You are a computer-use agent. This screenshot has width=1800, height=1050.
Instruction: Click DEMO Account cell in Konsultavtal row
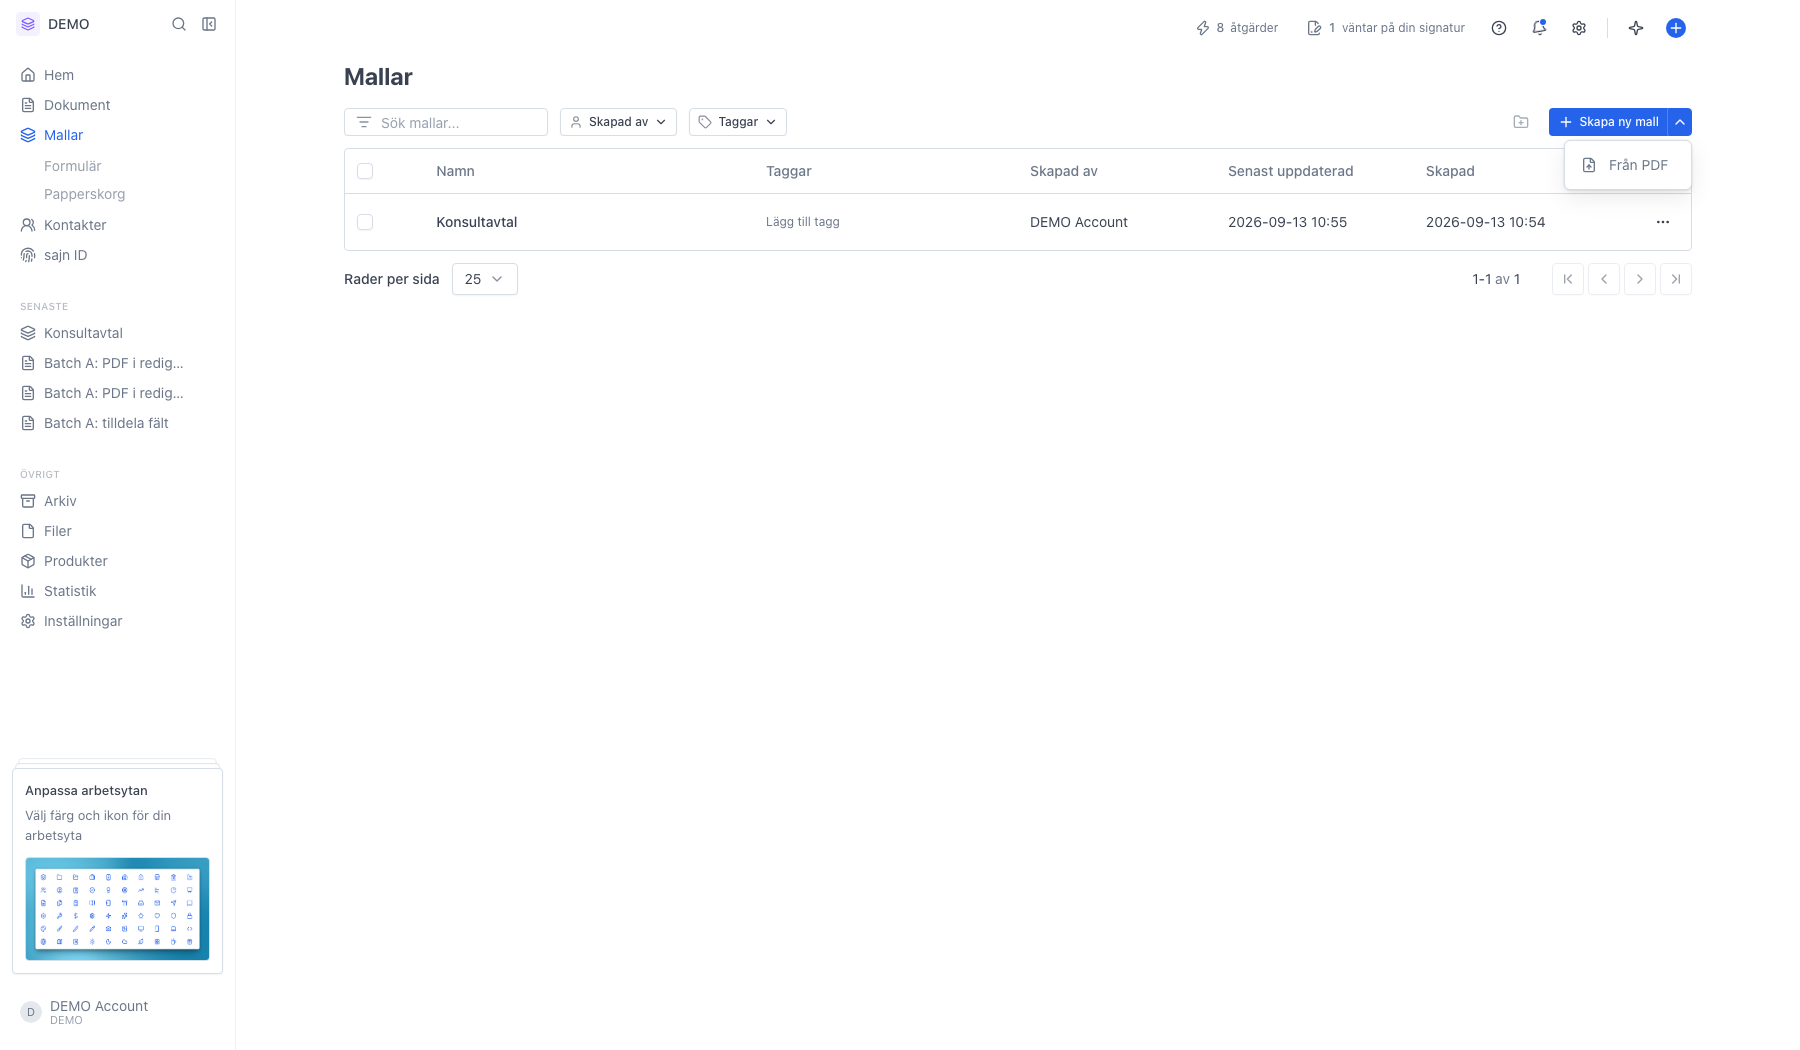(1079, 222)
